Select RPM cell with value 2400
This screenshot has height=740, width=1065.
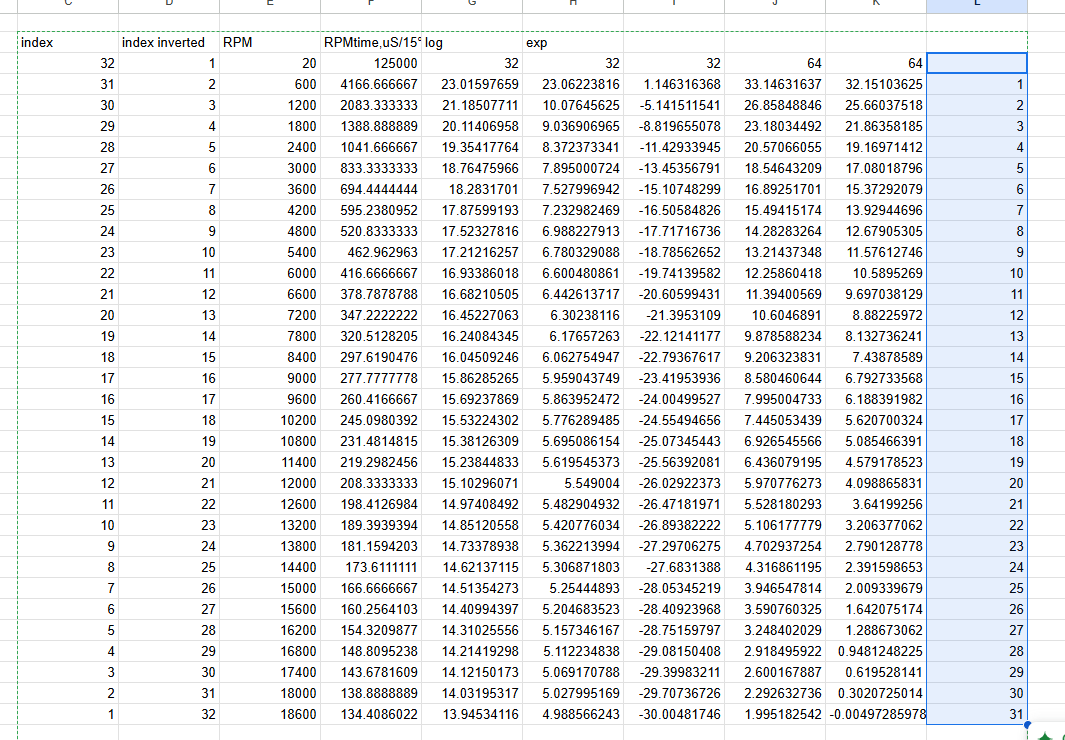pos(270,147)
